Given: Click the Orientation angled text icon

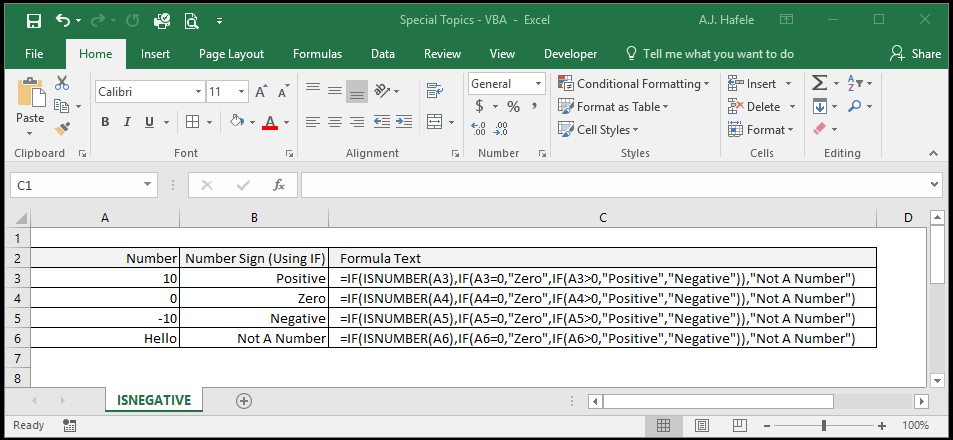Looking at the screenshot, I should [382, 91].
